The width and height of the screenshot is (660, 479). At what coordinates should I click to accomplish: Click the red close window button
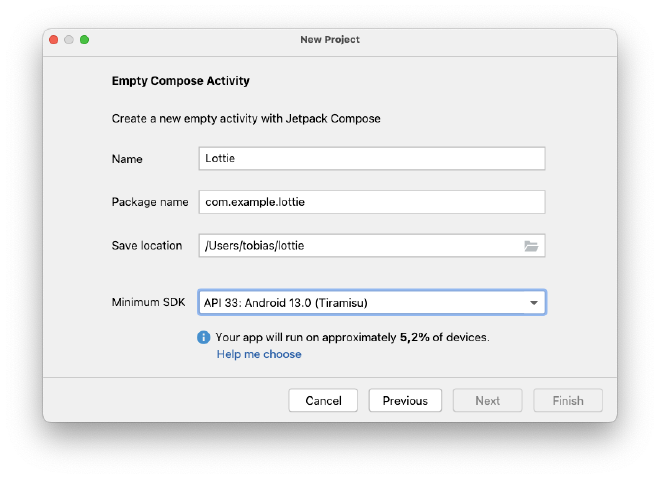[x=53, y=39]
